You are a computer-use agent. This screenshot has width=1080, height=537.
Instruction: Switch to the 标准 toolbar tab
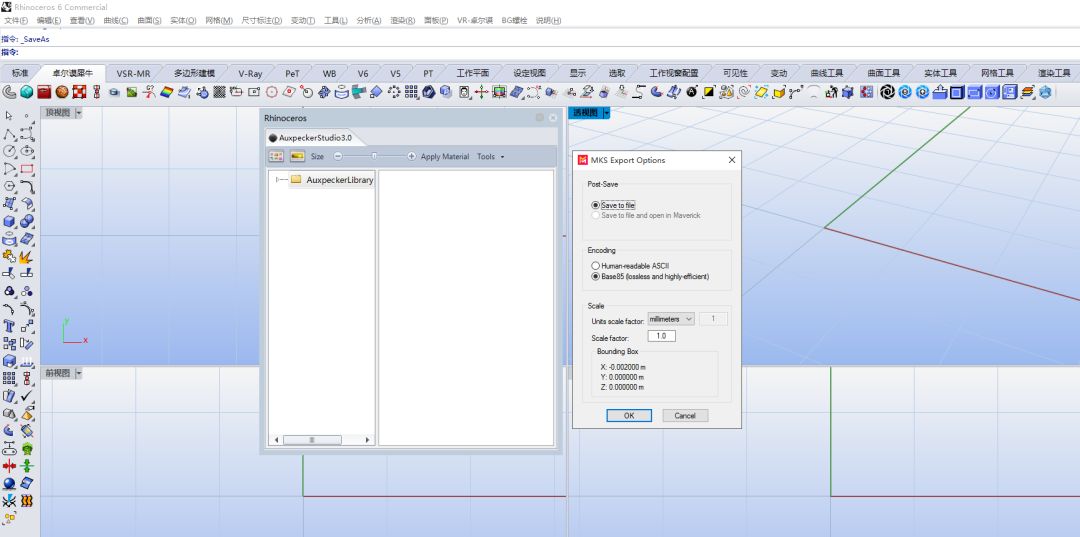(x=19, y=73)
